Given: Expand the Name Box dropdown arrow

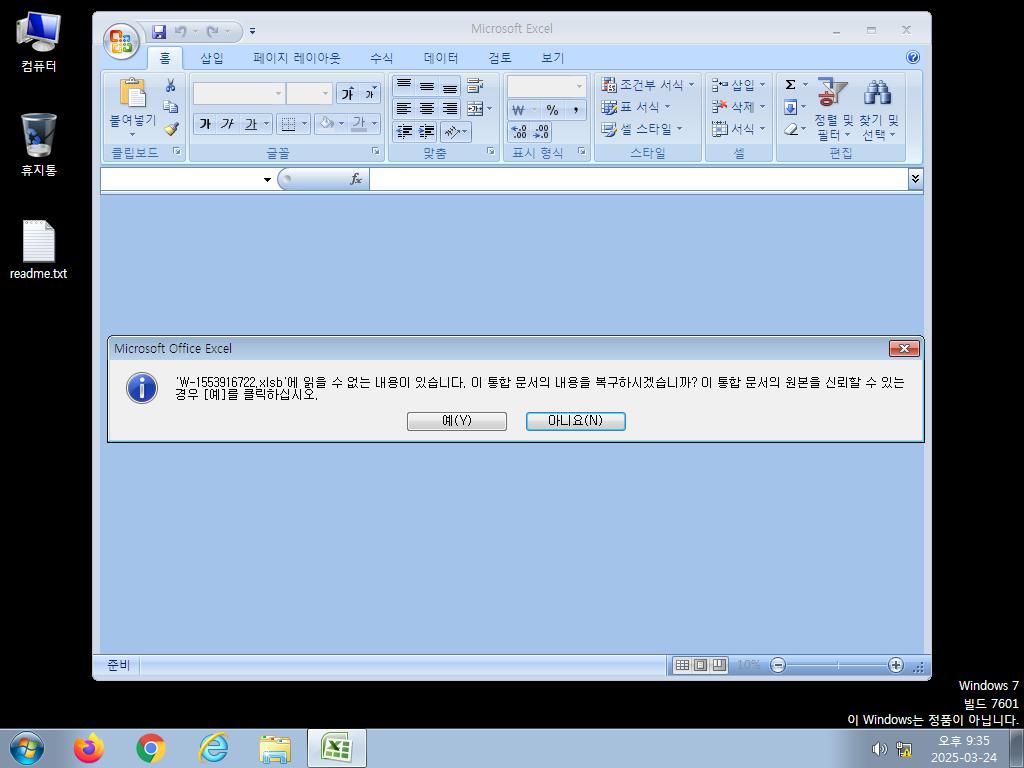Looking at the screenshot, I should [x=267, y=180].
